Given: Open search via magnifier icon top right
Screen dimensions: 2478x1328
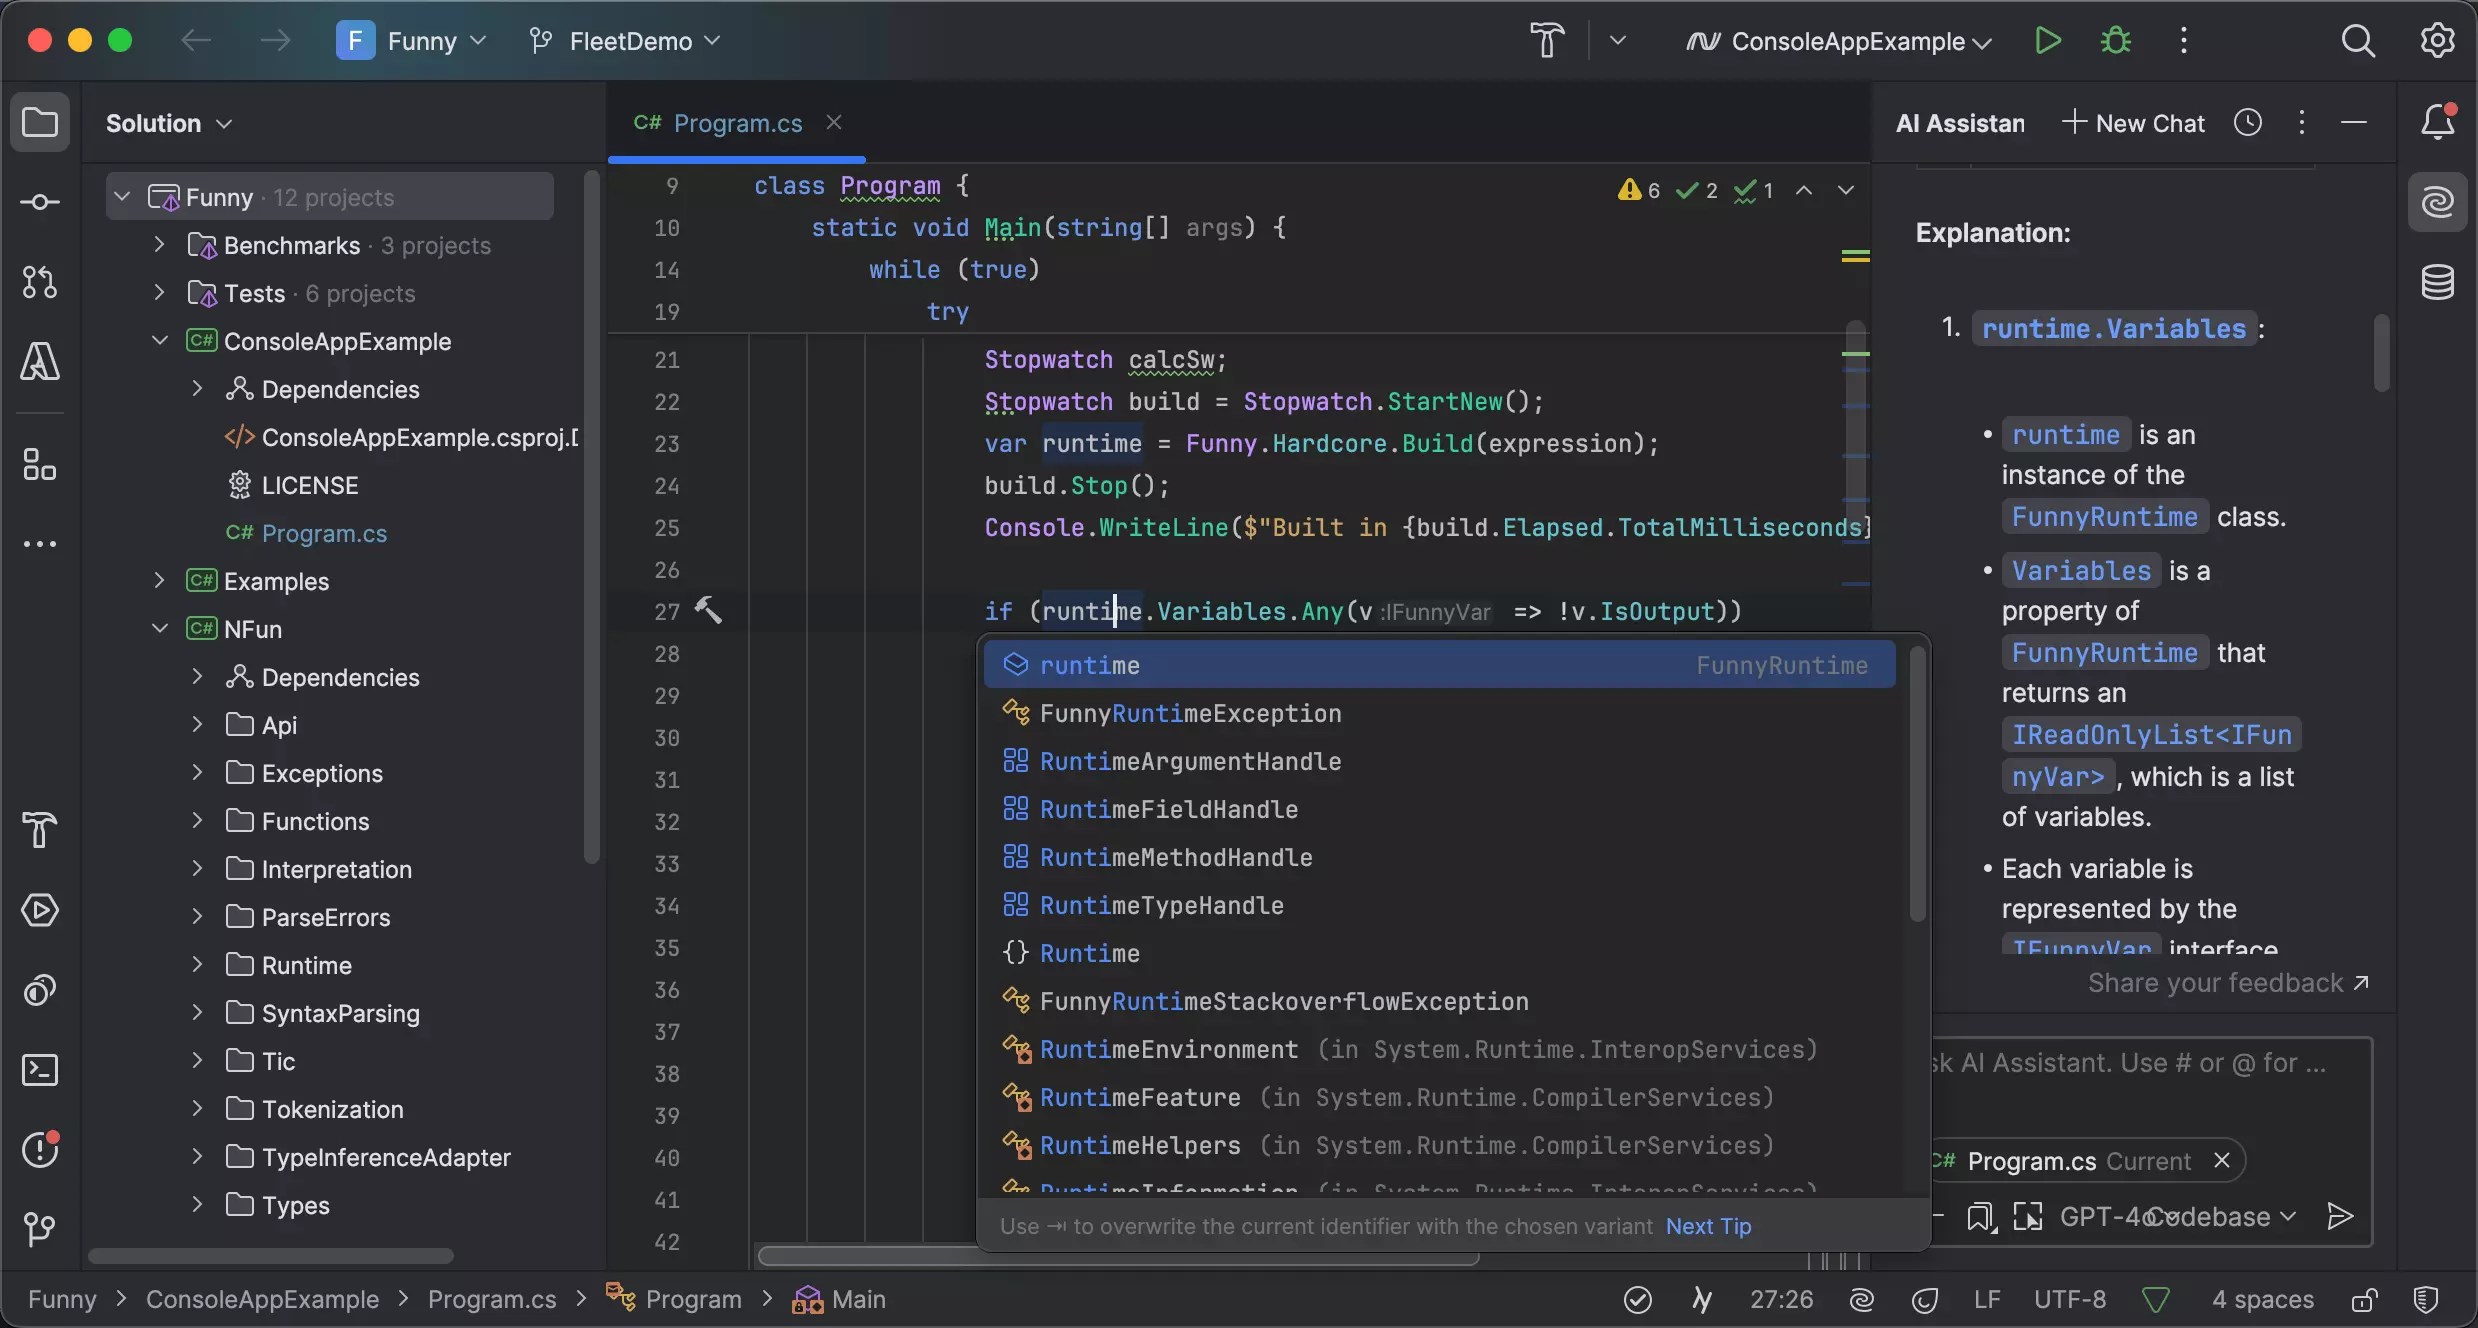Looking at the screenshot, I should click(x=2360, y=40).
